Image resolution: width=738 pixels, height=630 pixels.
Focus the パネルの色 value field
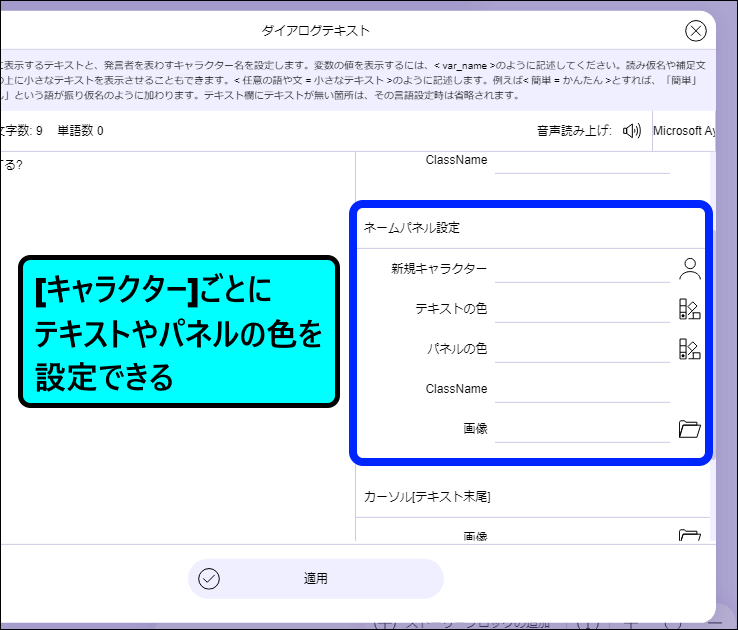[x=582, y=349]
